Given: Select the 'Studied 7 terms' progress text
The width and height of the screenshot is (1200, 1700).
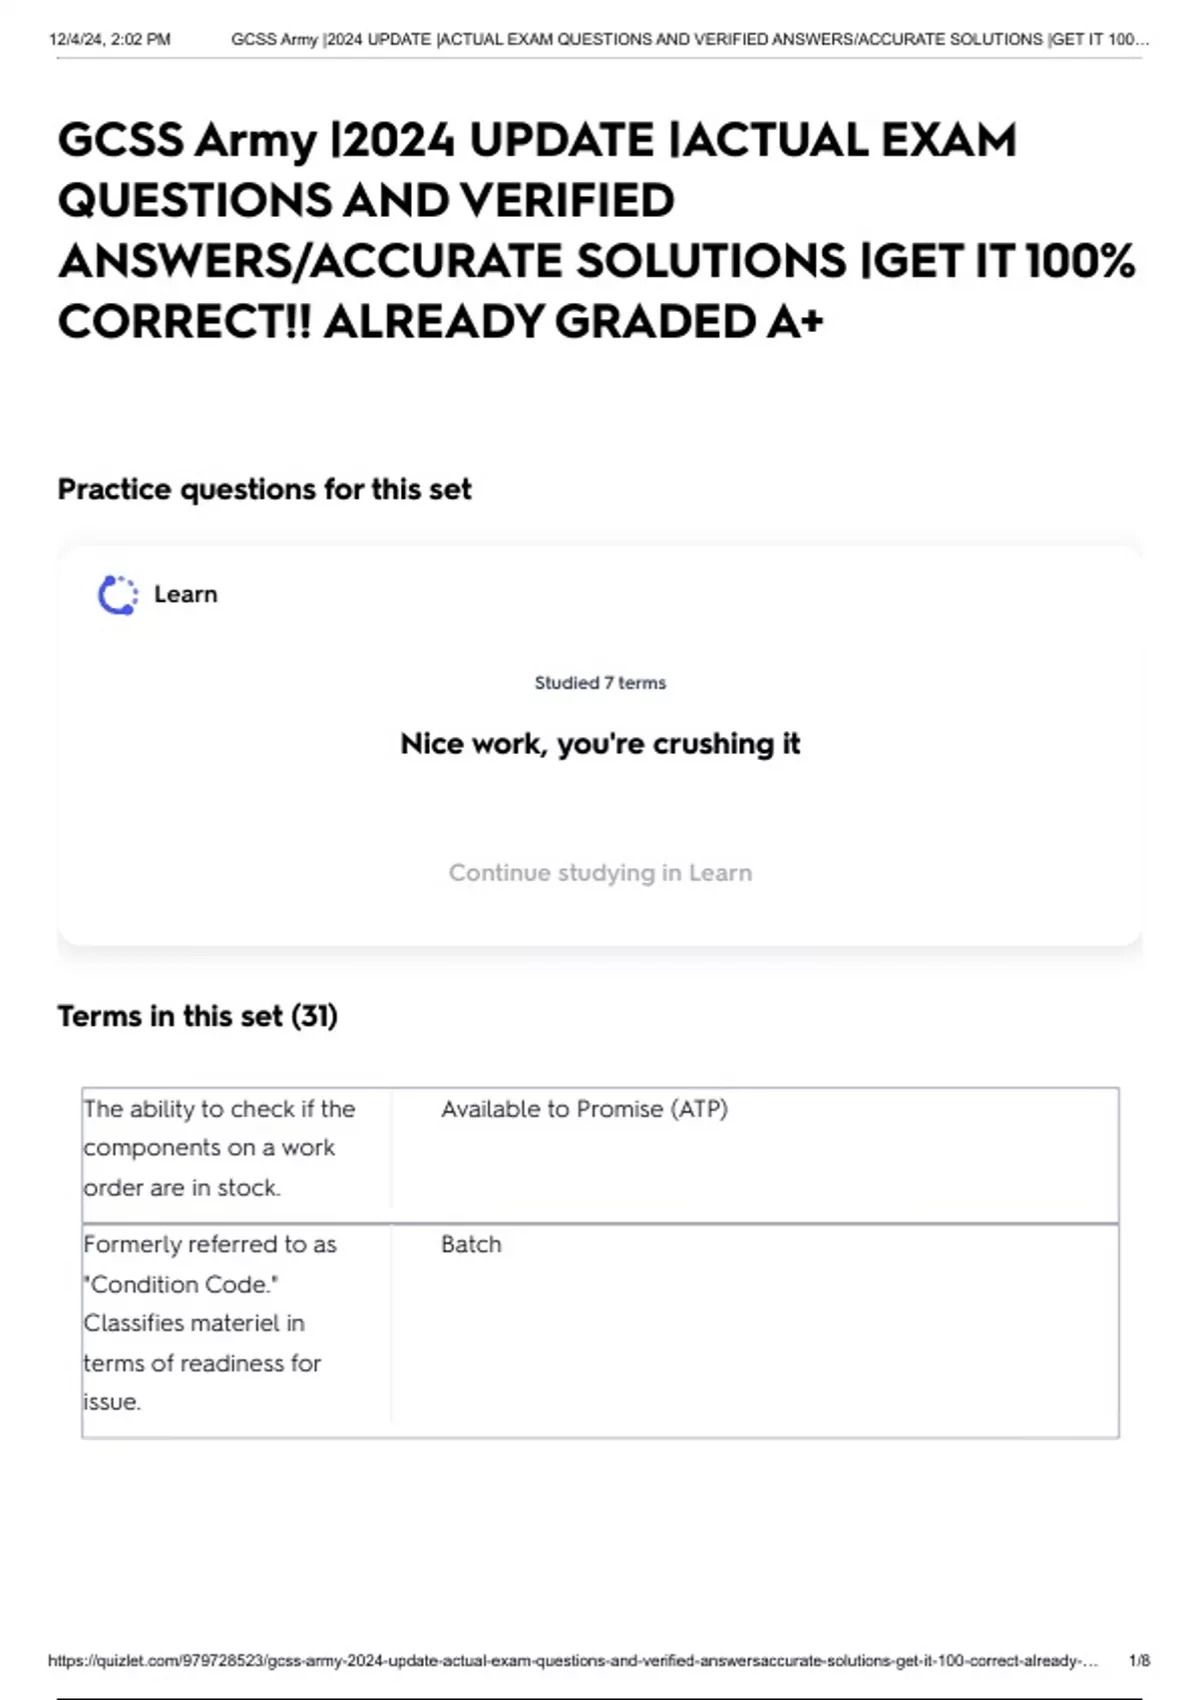Looking at the screenshot, I should (x=600, y=683).
